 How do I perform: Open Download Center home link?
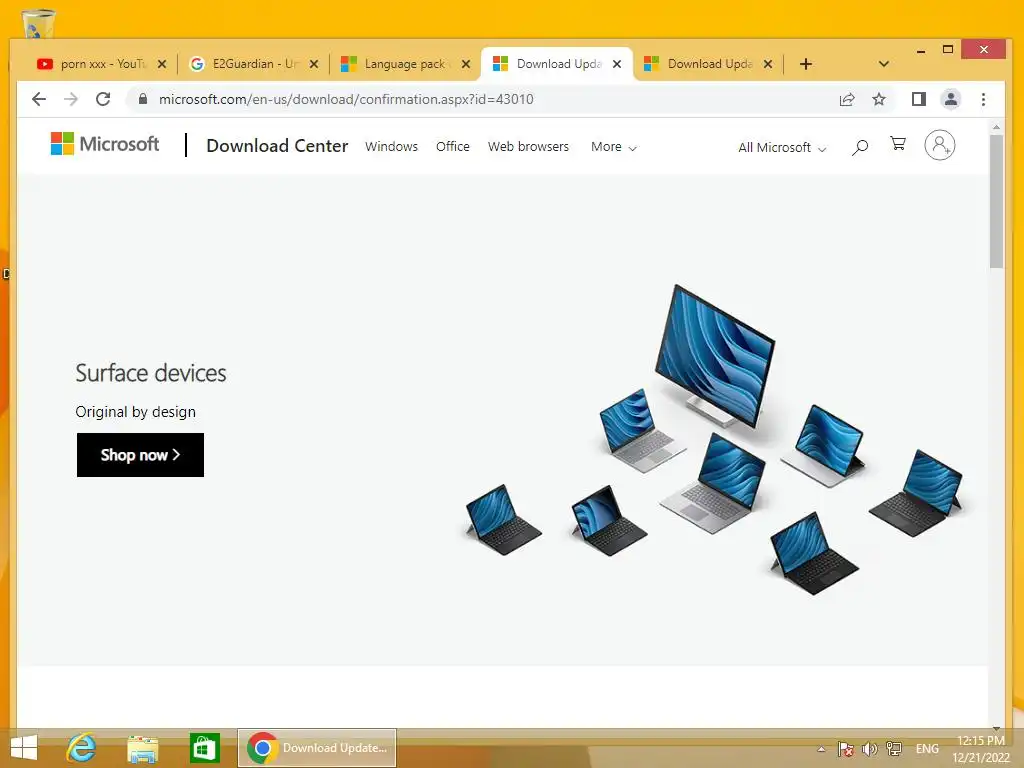(x=277, y=146)
